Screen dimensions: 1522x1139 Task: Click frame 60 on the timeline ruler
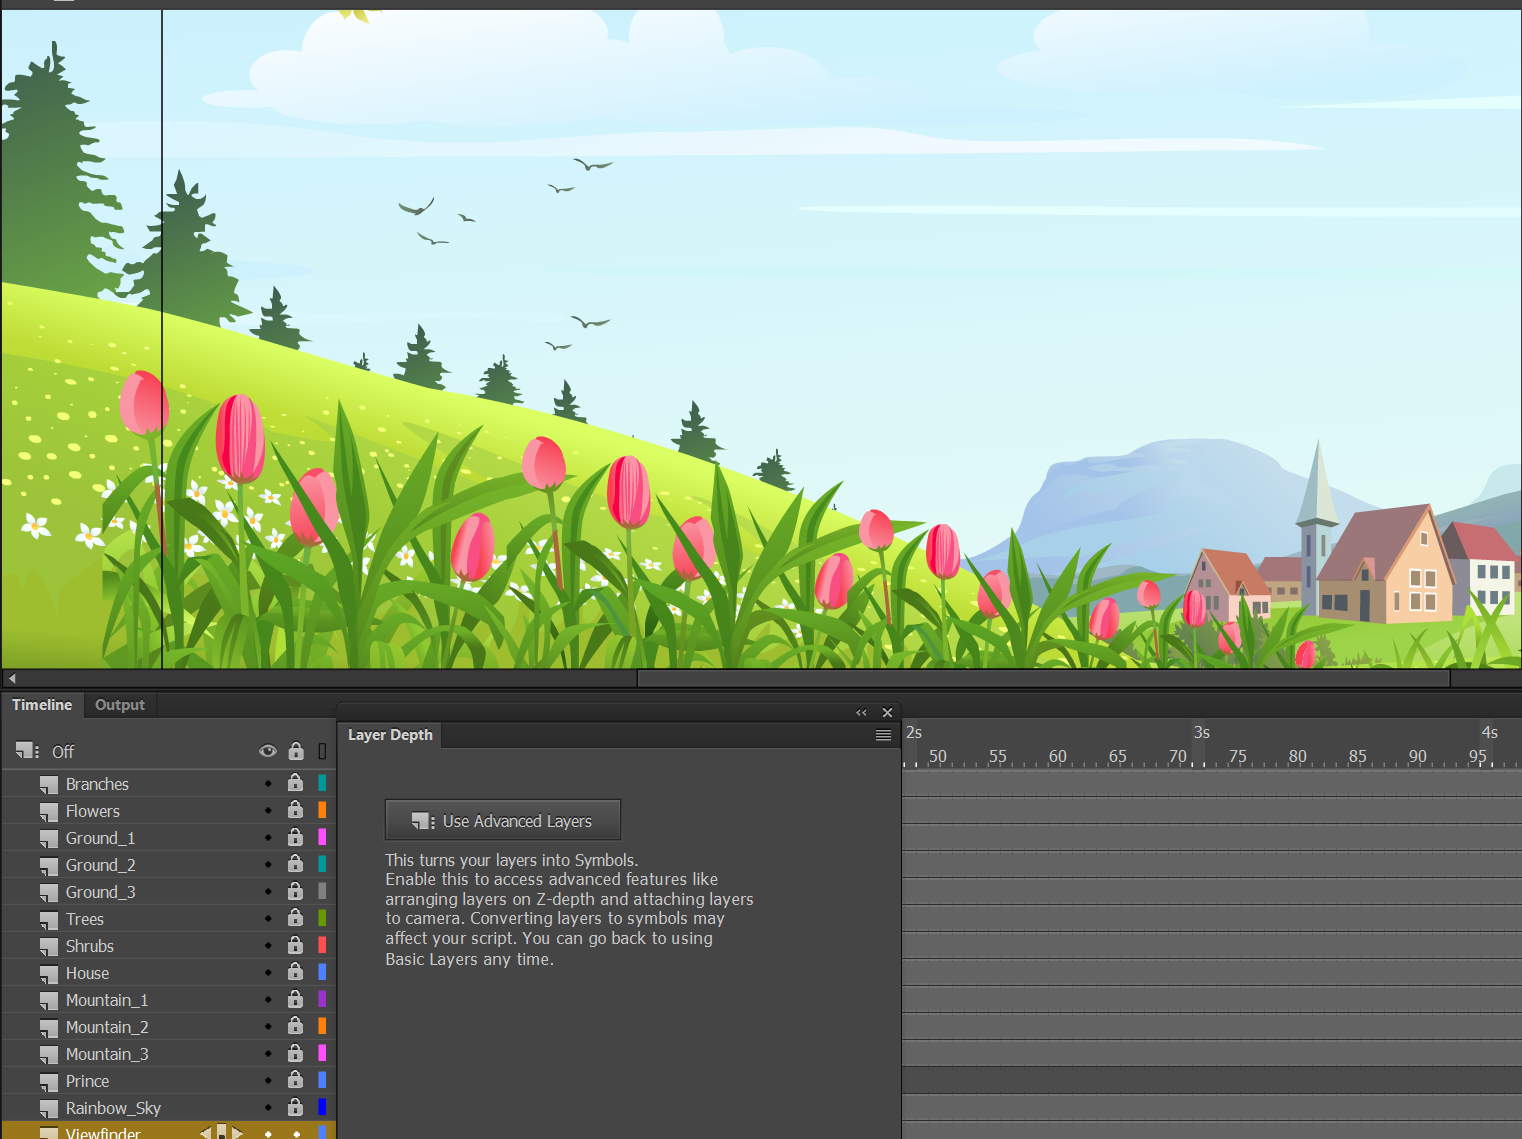coord(1057,757)
